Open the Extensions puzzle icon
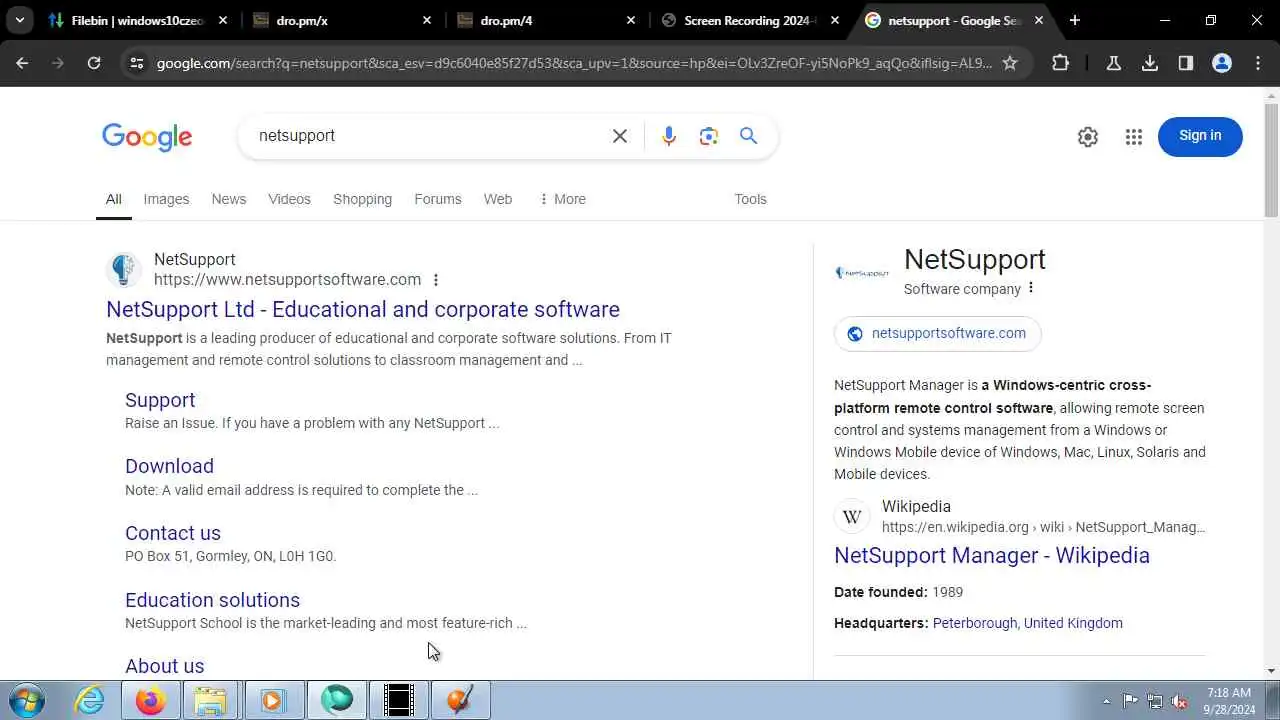 [1060, 63]
